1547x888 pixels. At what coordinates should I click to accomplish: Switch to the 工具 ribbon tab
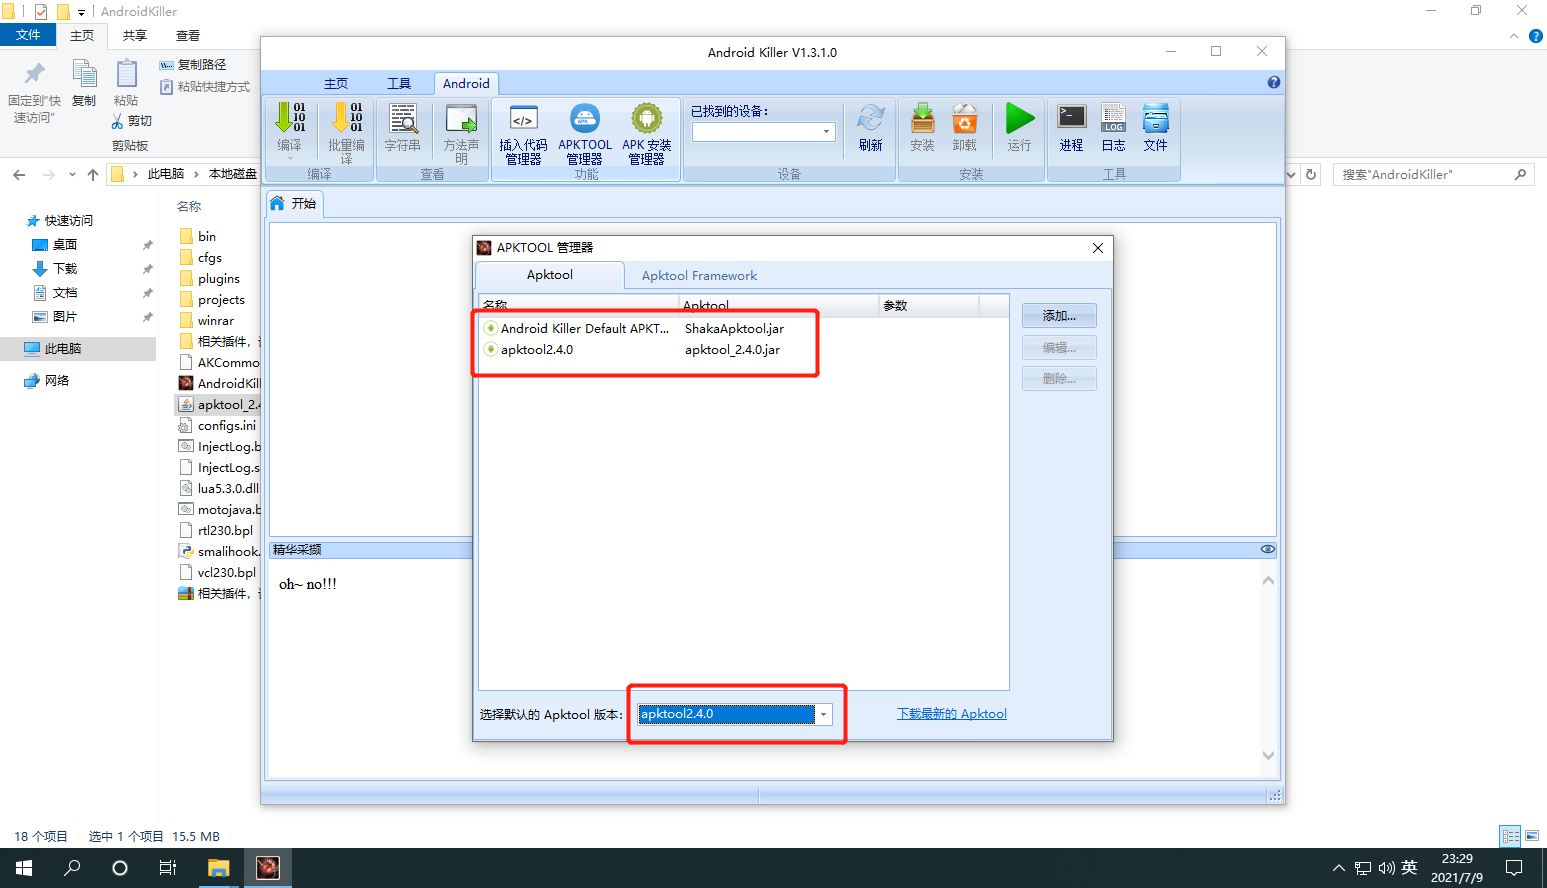click(399, 84)
